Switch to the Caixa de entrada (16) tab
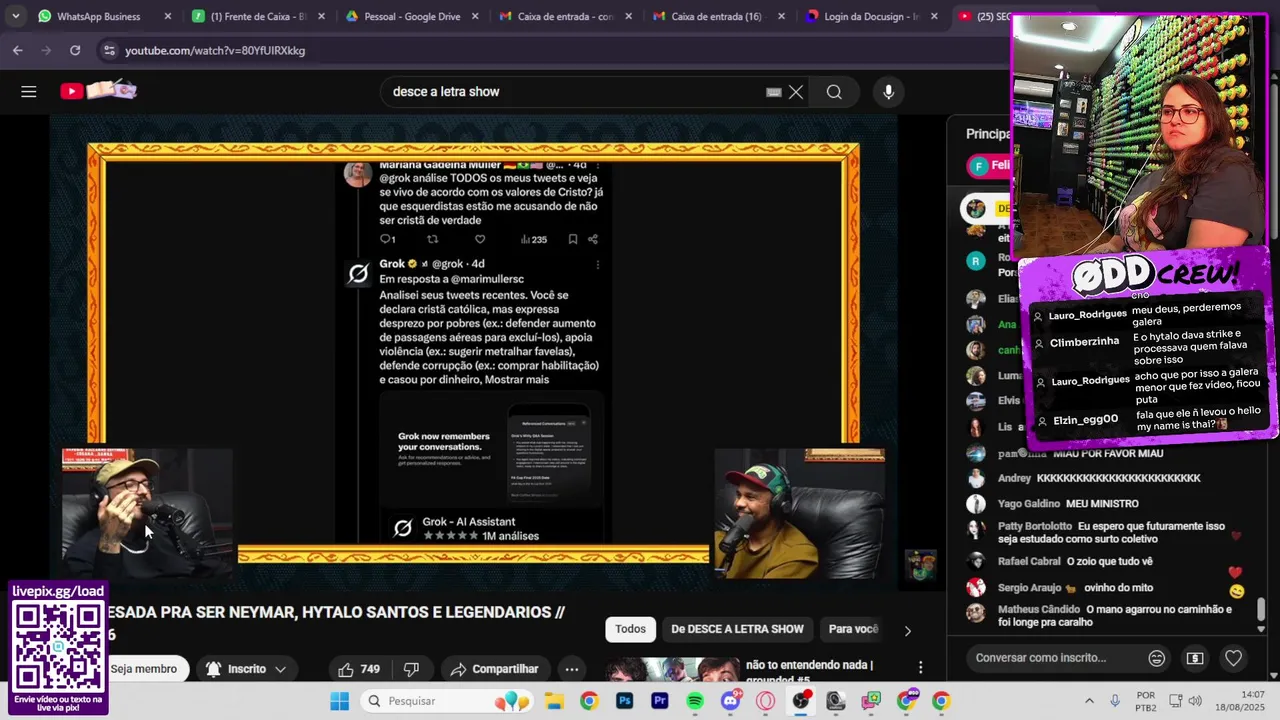 click(716, 16)
